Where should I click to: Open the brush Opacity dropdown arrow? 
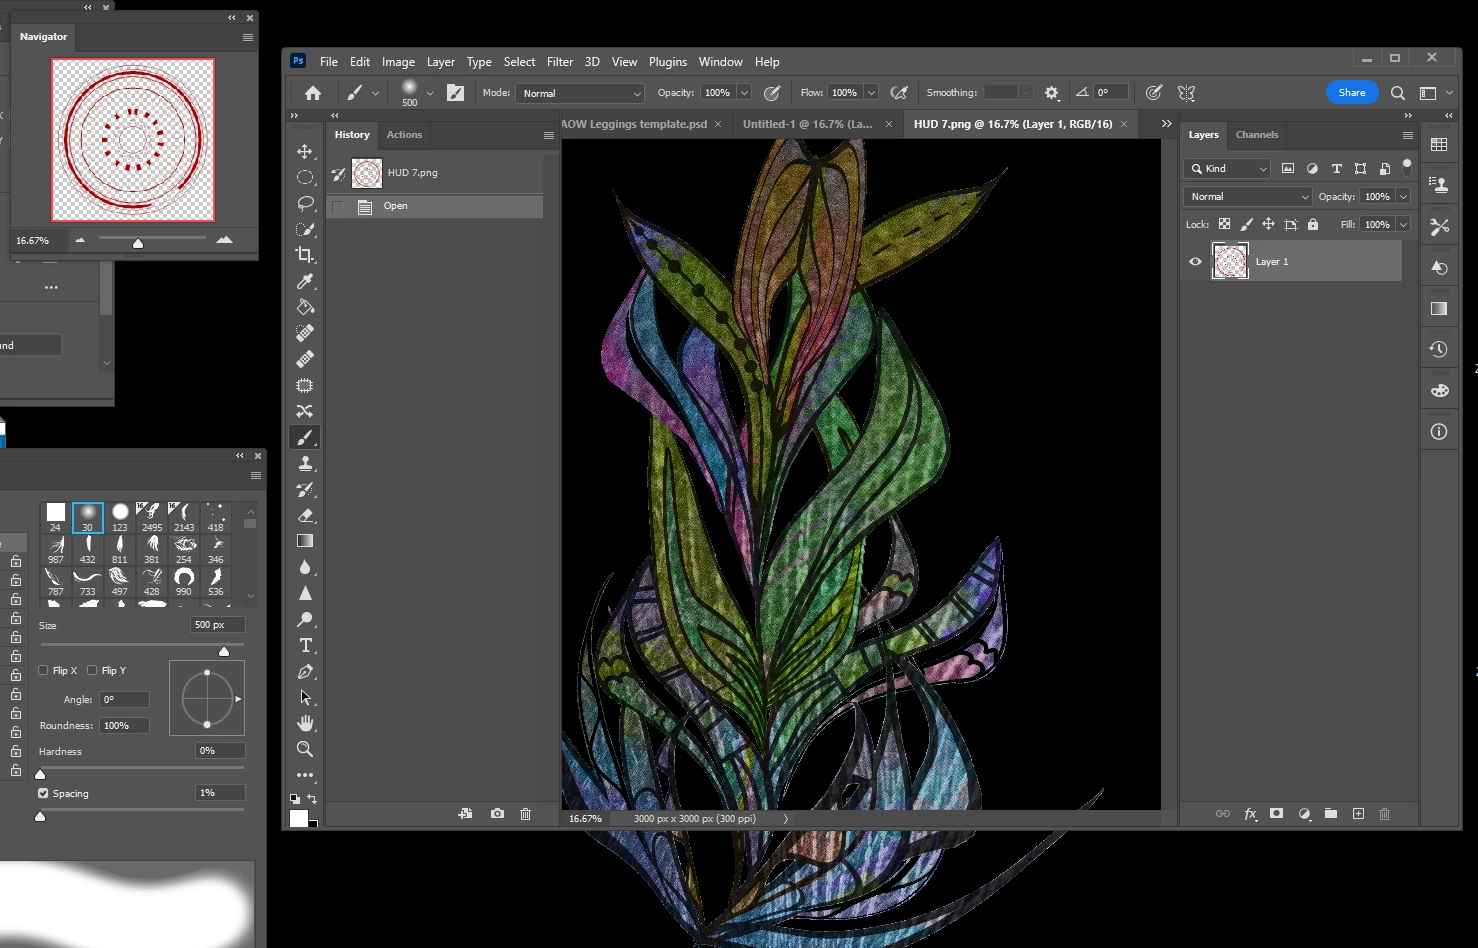tap(744, 93)
